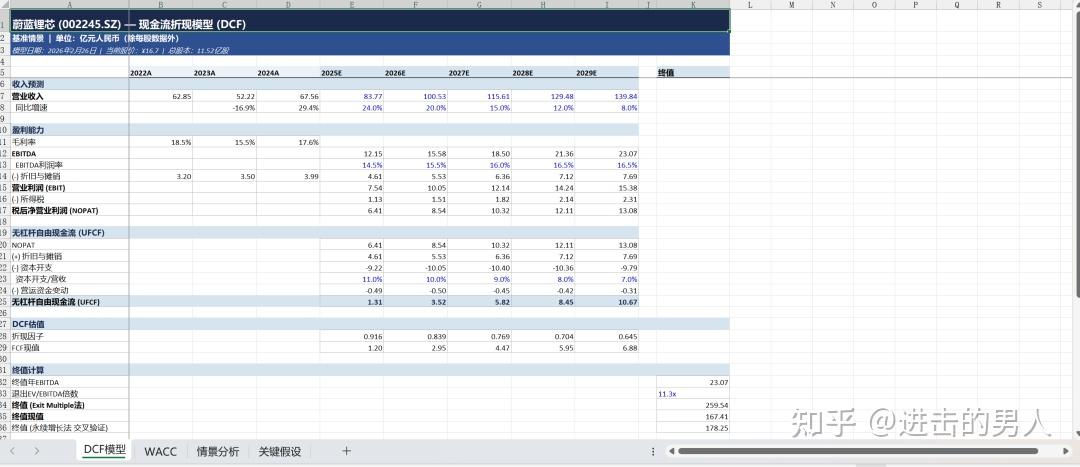Viewport: 1080px width, 467px height.
Task: Select working capital change -0.49
Action: [x=352, y=290]
